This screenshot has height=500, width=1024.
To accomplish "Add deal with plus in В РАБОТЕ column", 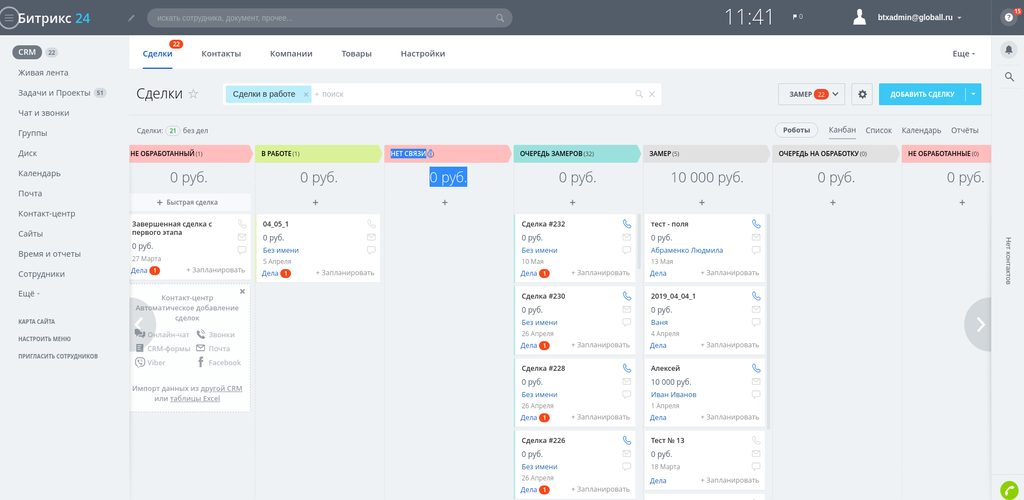I will point(315,203).
